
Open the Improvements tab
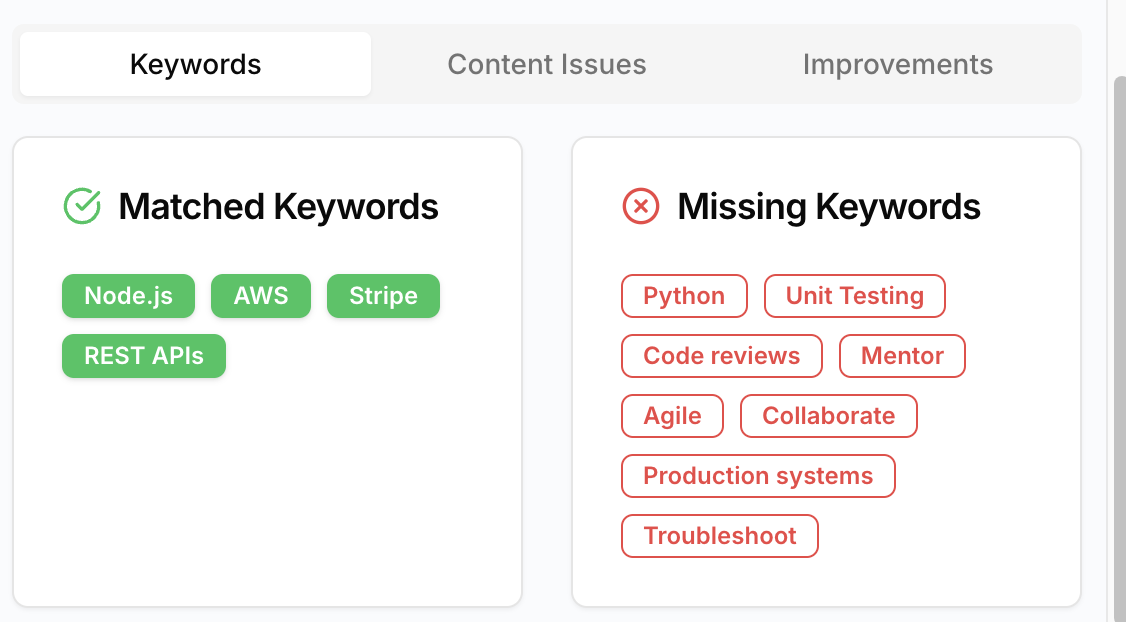897,65
